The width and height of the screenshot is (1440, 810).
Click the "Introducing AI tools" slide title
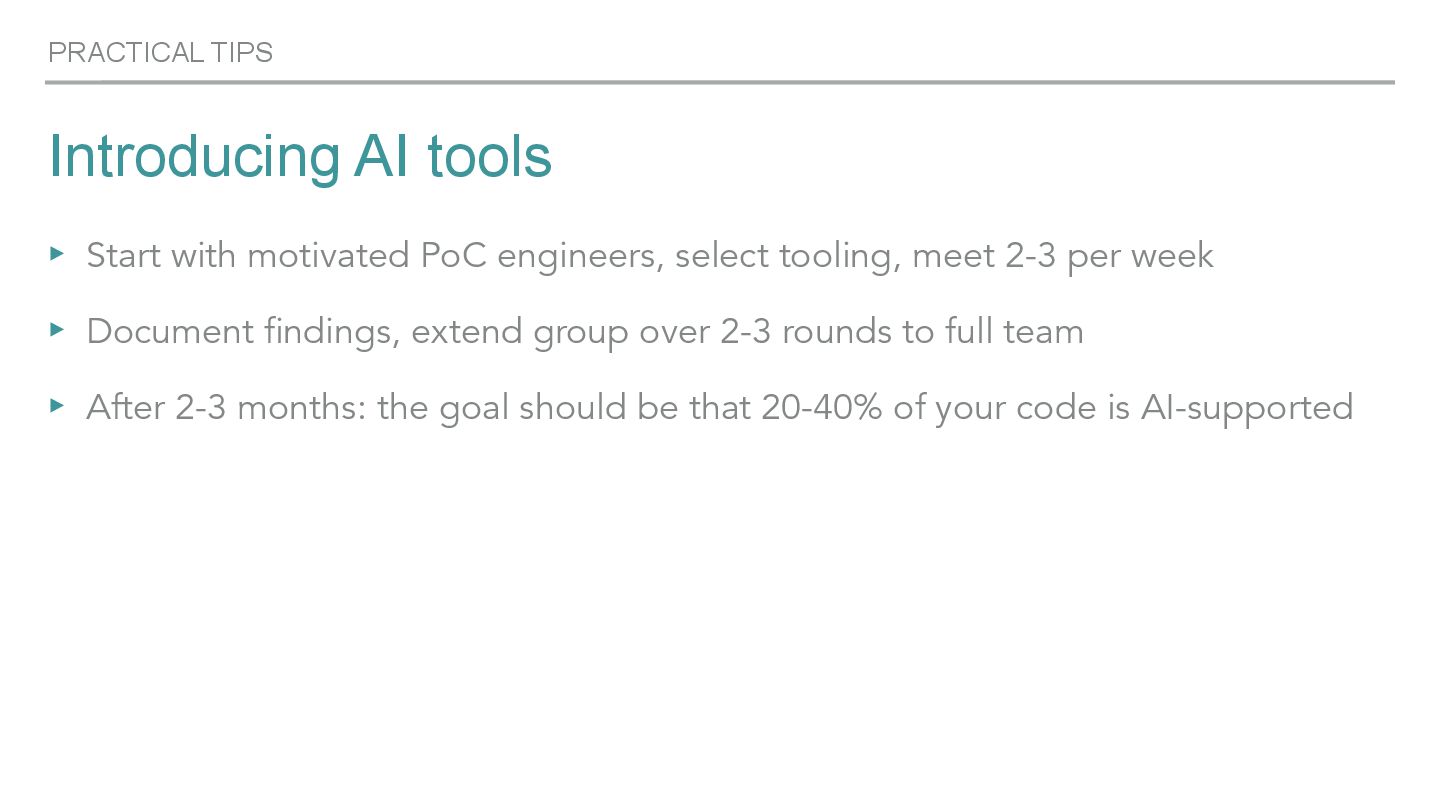[300, 156]
